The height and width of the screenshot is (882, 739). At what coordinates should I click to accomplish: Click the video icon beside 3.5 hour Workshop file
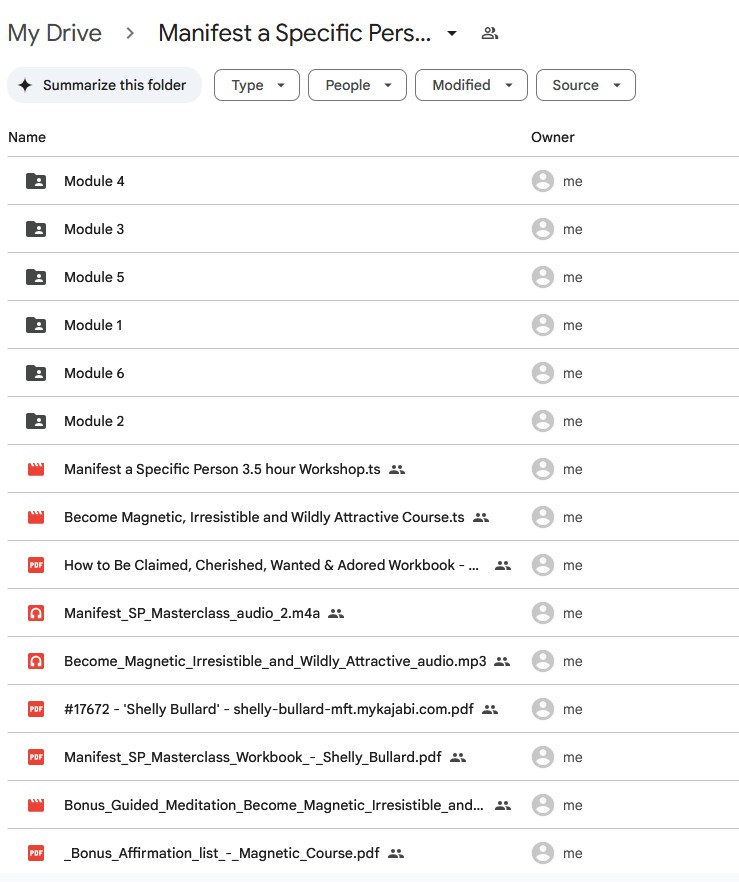tap(36, 469)
